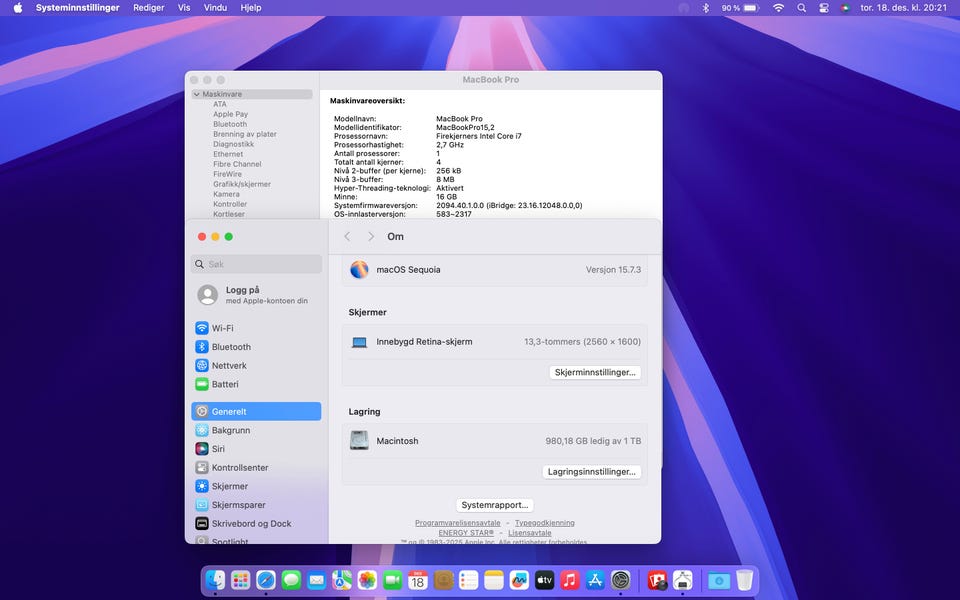
Task: Open the Programvarelisensavtale link
Action: click(x=457, y=523)
